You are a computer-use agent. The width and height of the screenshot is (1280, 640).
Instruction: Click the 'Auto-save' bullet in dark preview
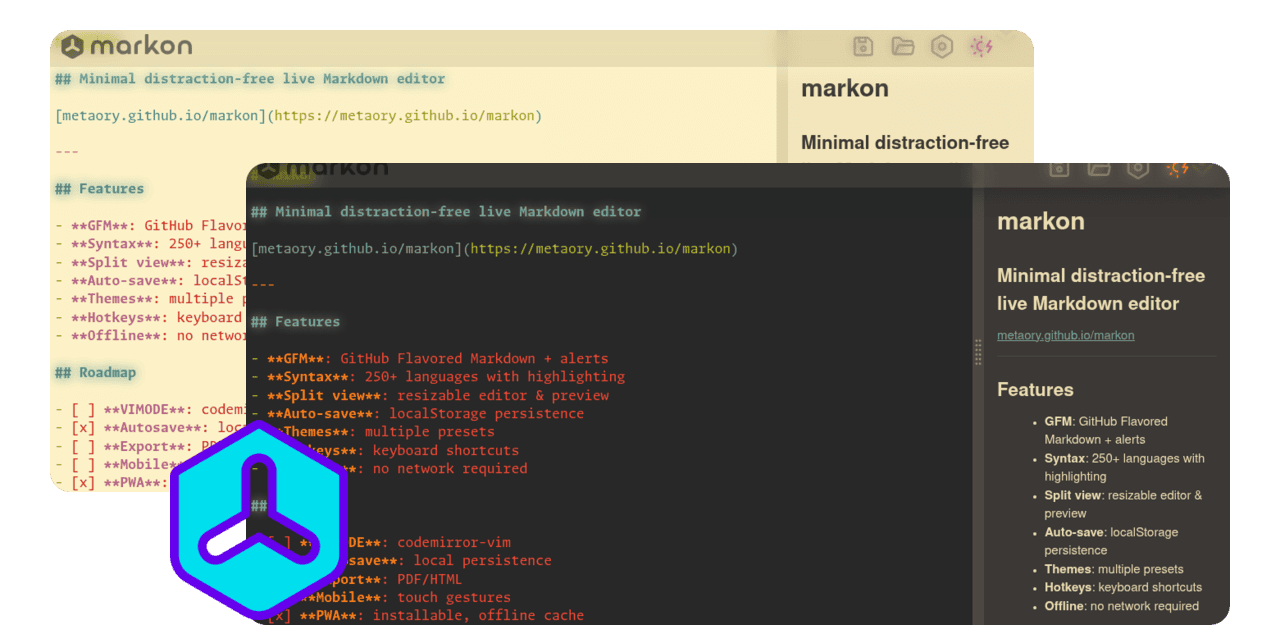pyautogui.click(x=1111, y=541)
